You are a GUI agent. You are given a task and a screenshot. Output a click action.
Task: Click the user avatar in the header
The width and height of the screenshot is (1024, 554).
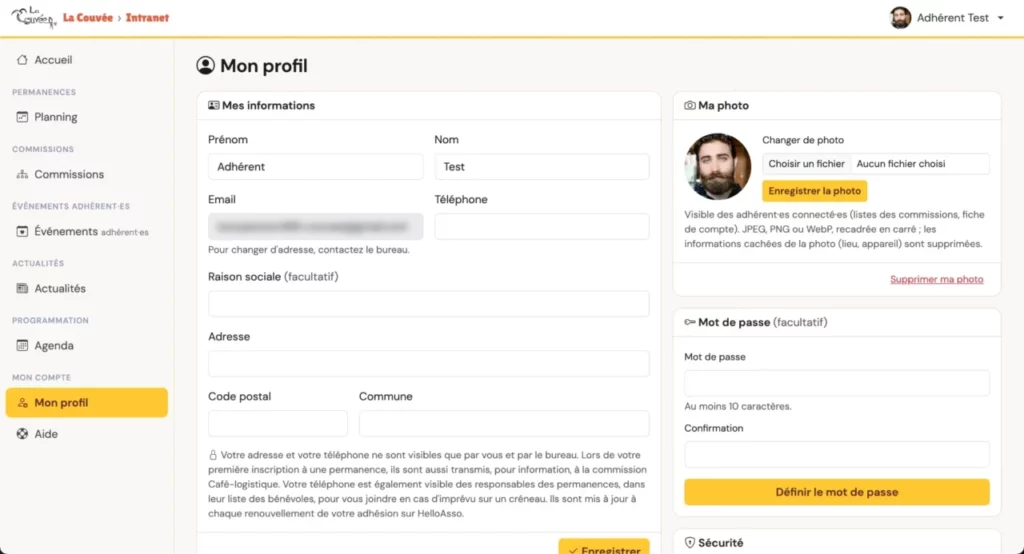[900, 18]
